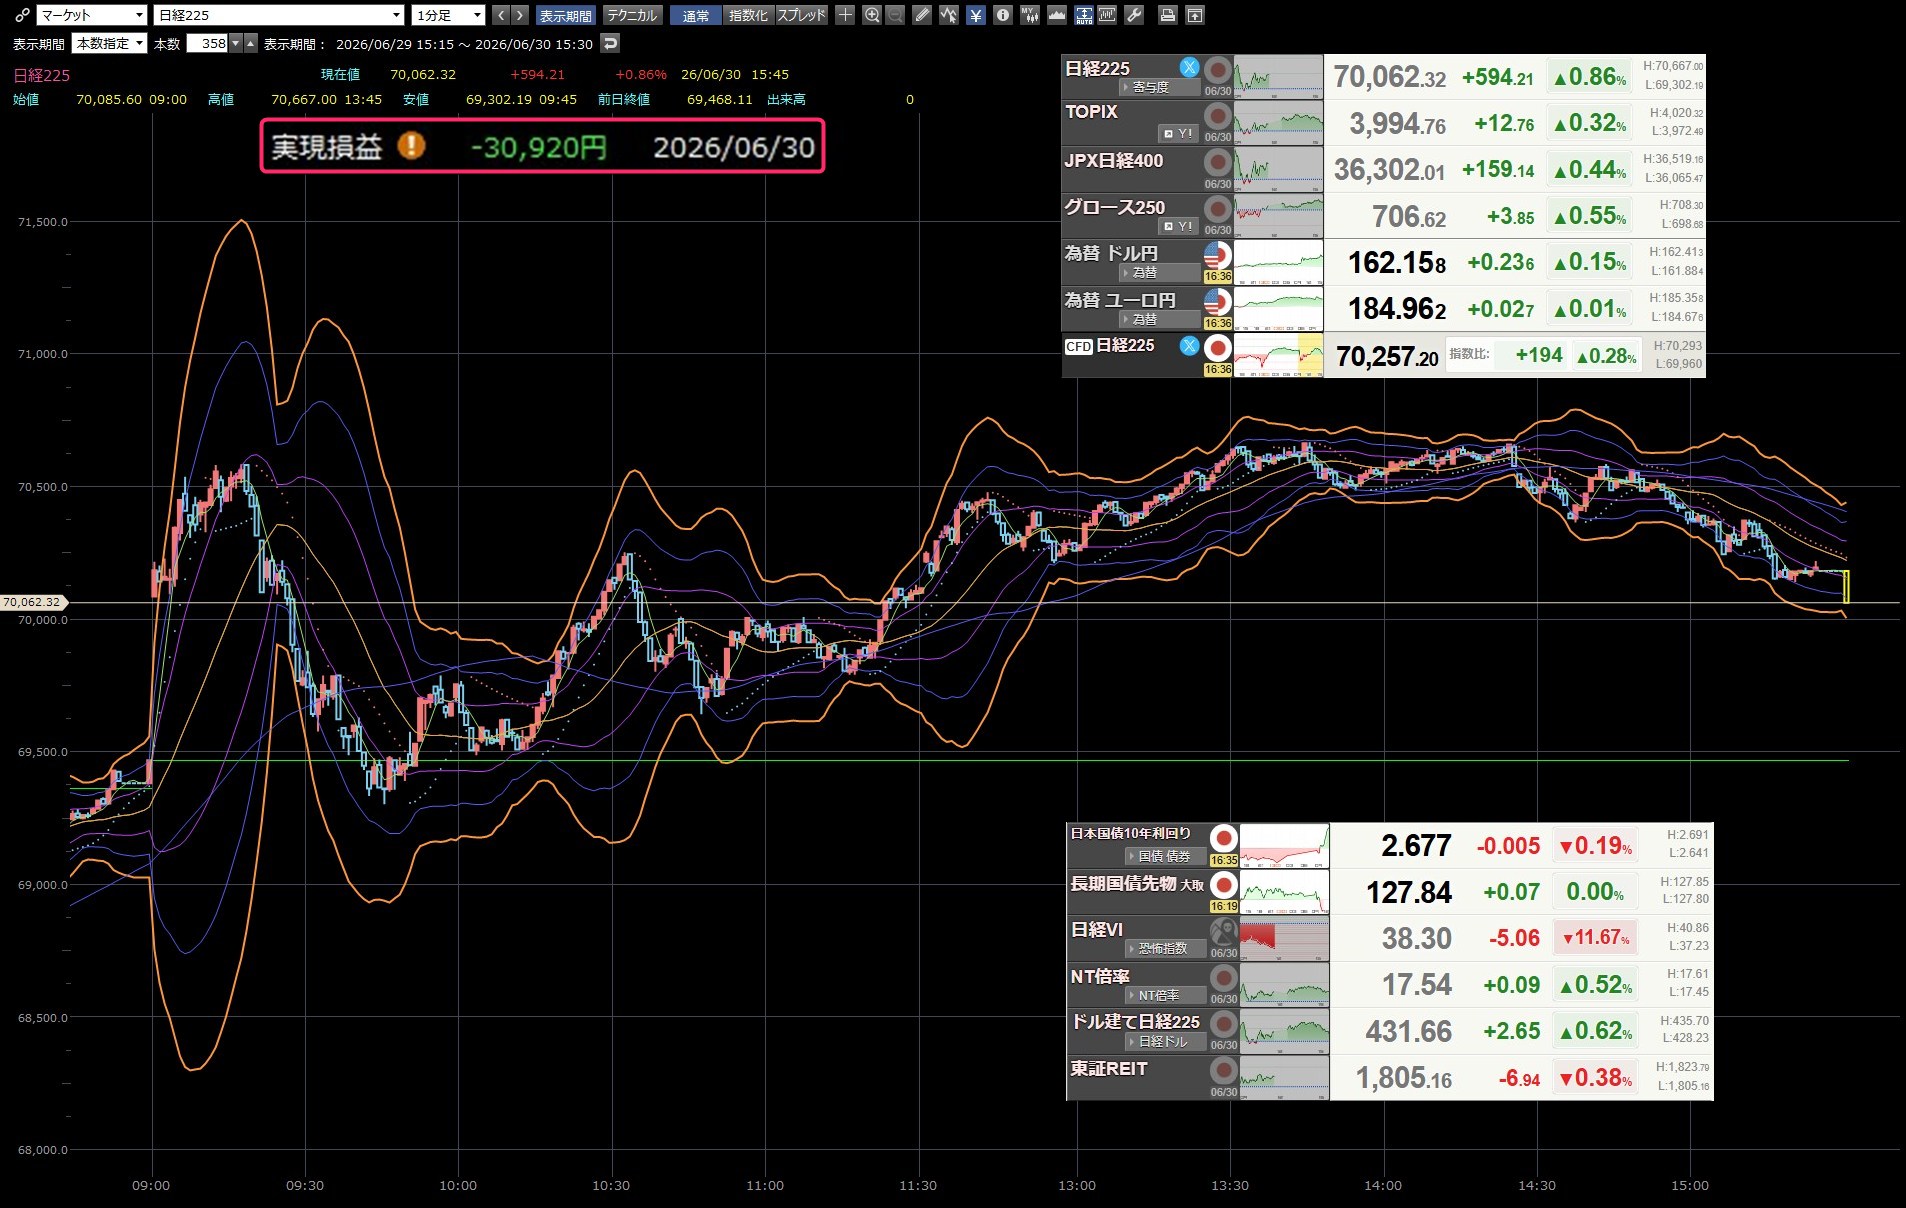Screen dimensions: 1906x1208
Task: Open the 1分足 timeframe dropdown
Action: coord(448,15)
